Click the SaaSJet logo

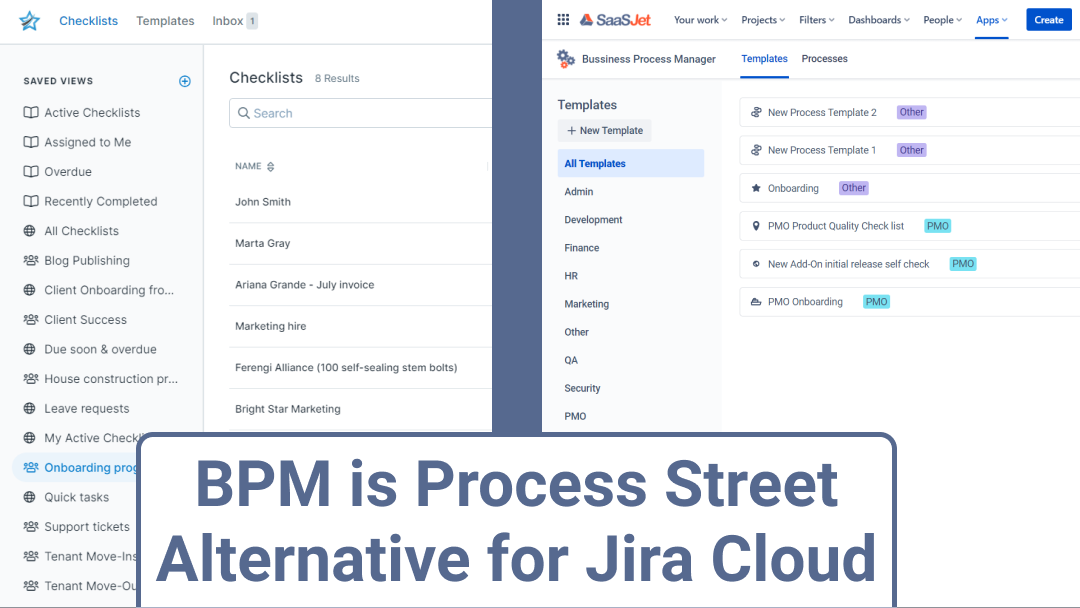click(x=615, y=20)
